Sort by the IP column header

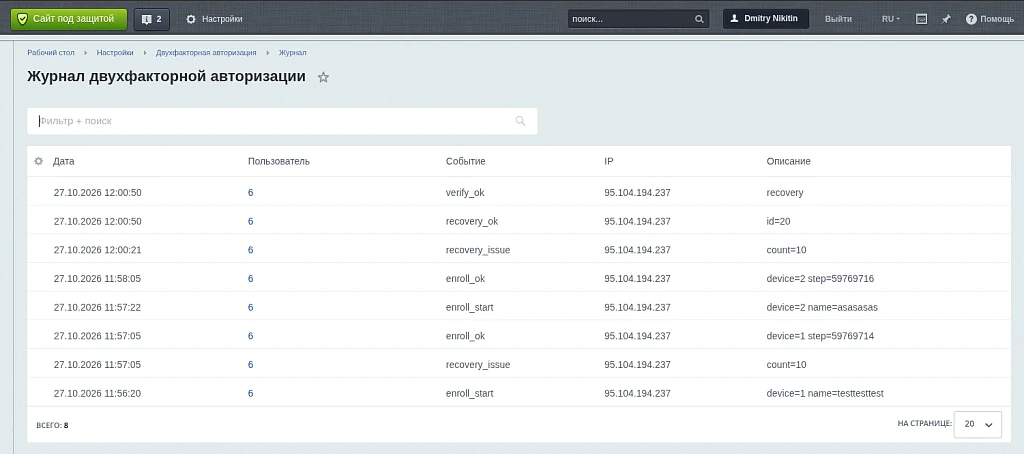coord(609,161)
